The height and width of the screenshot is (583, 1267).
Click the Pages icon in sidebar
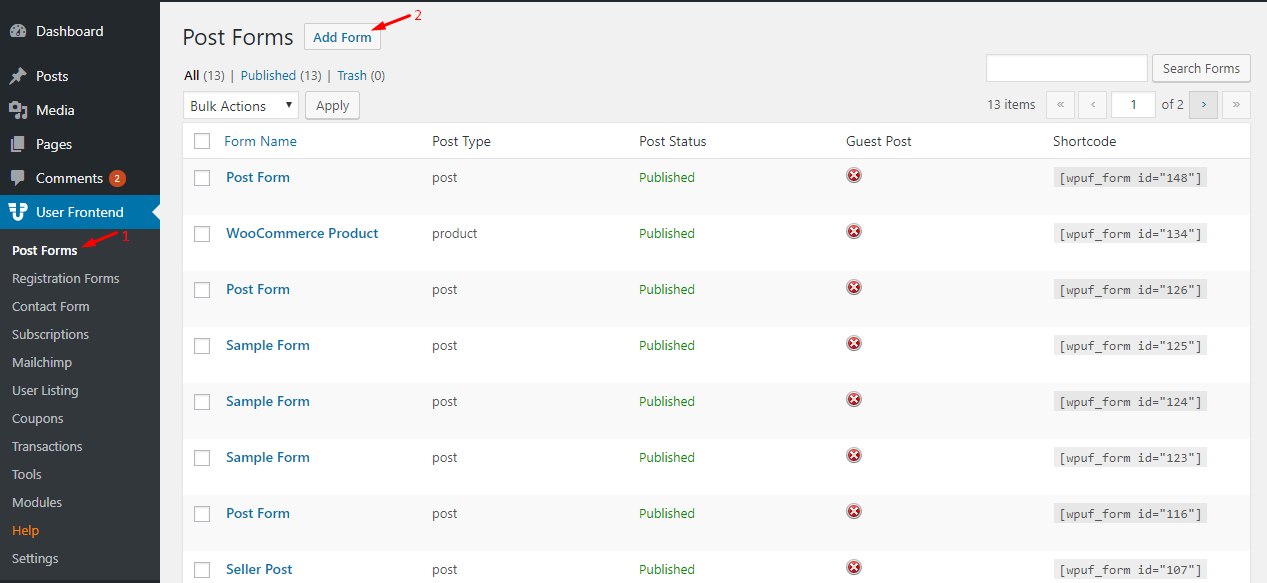[x=18, y=144]
